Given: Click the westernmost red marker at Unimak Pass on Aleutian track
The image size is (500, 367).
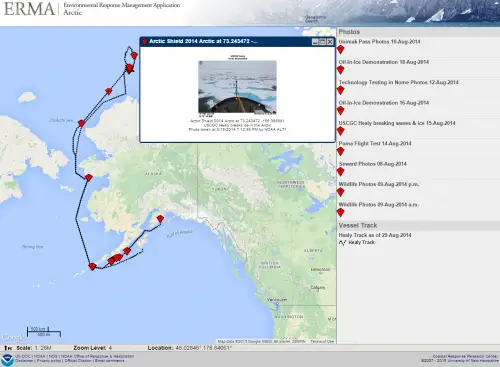Looking at the screenshot, I should 92,267.
